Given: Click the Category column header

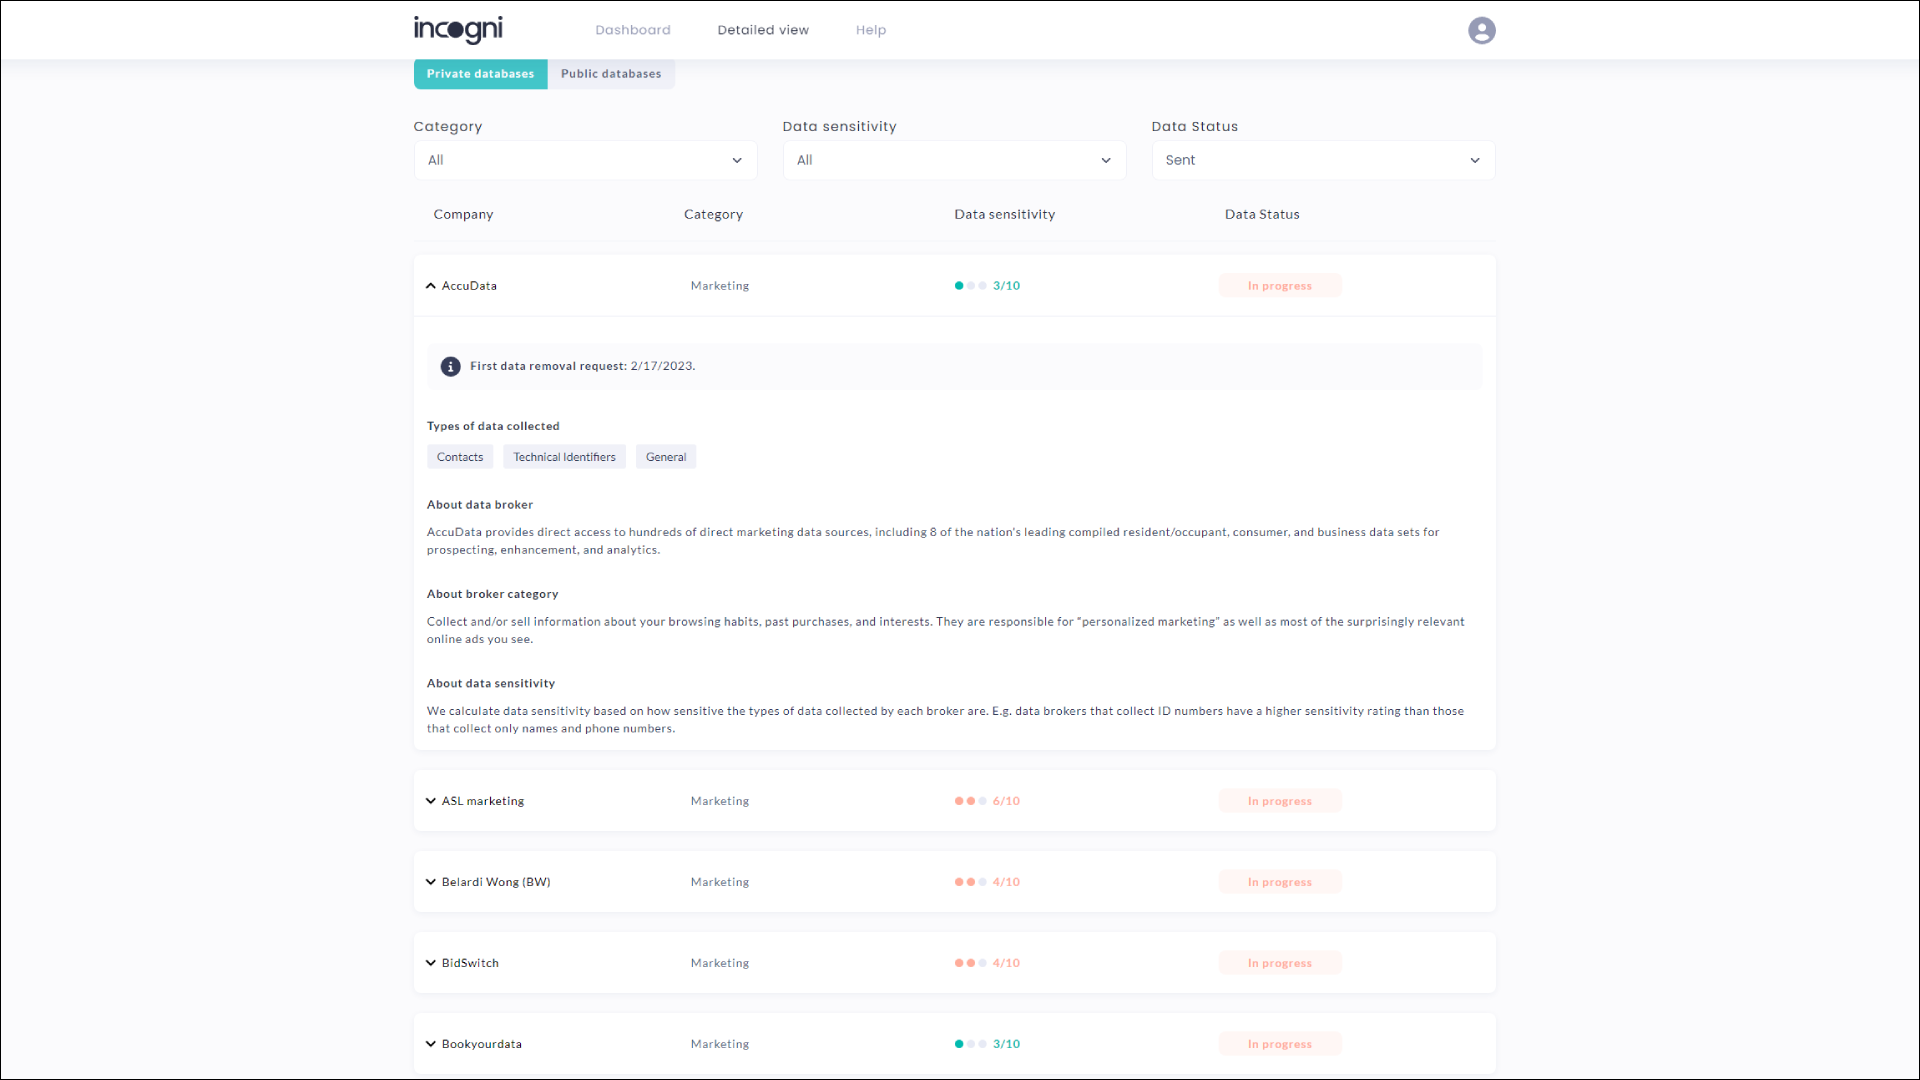Looking at the screenshot, I should coord(713,215).
